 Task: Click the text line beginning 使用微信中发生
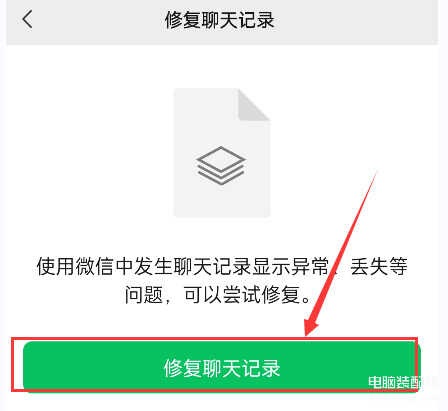click(x=222, y=267)
